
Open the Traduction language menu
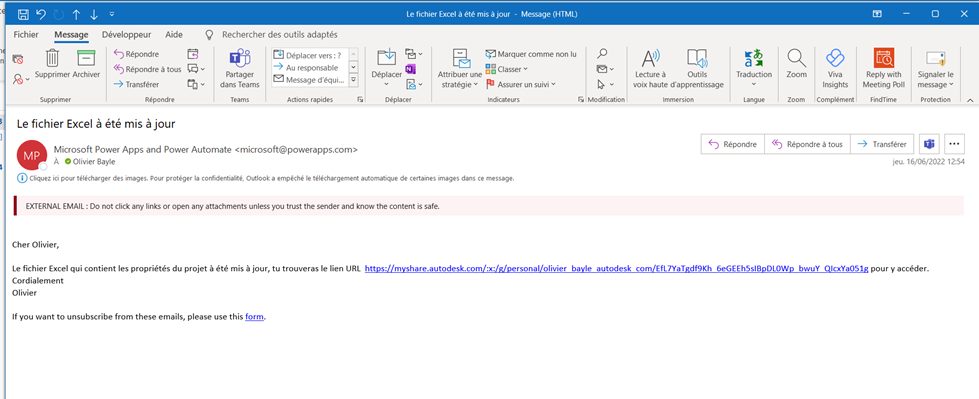[x=754, y=69]
